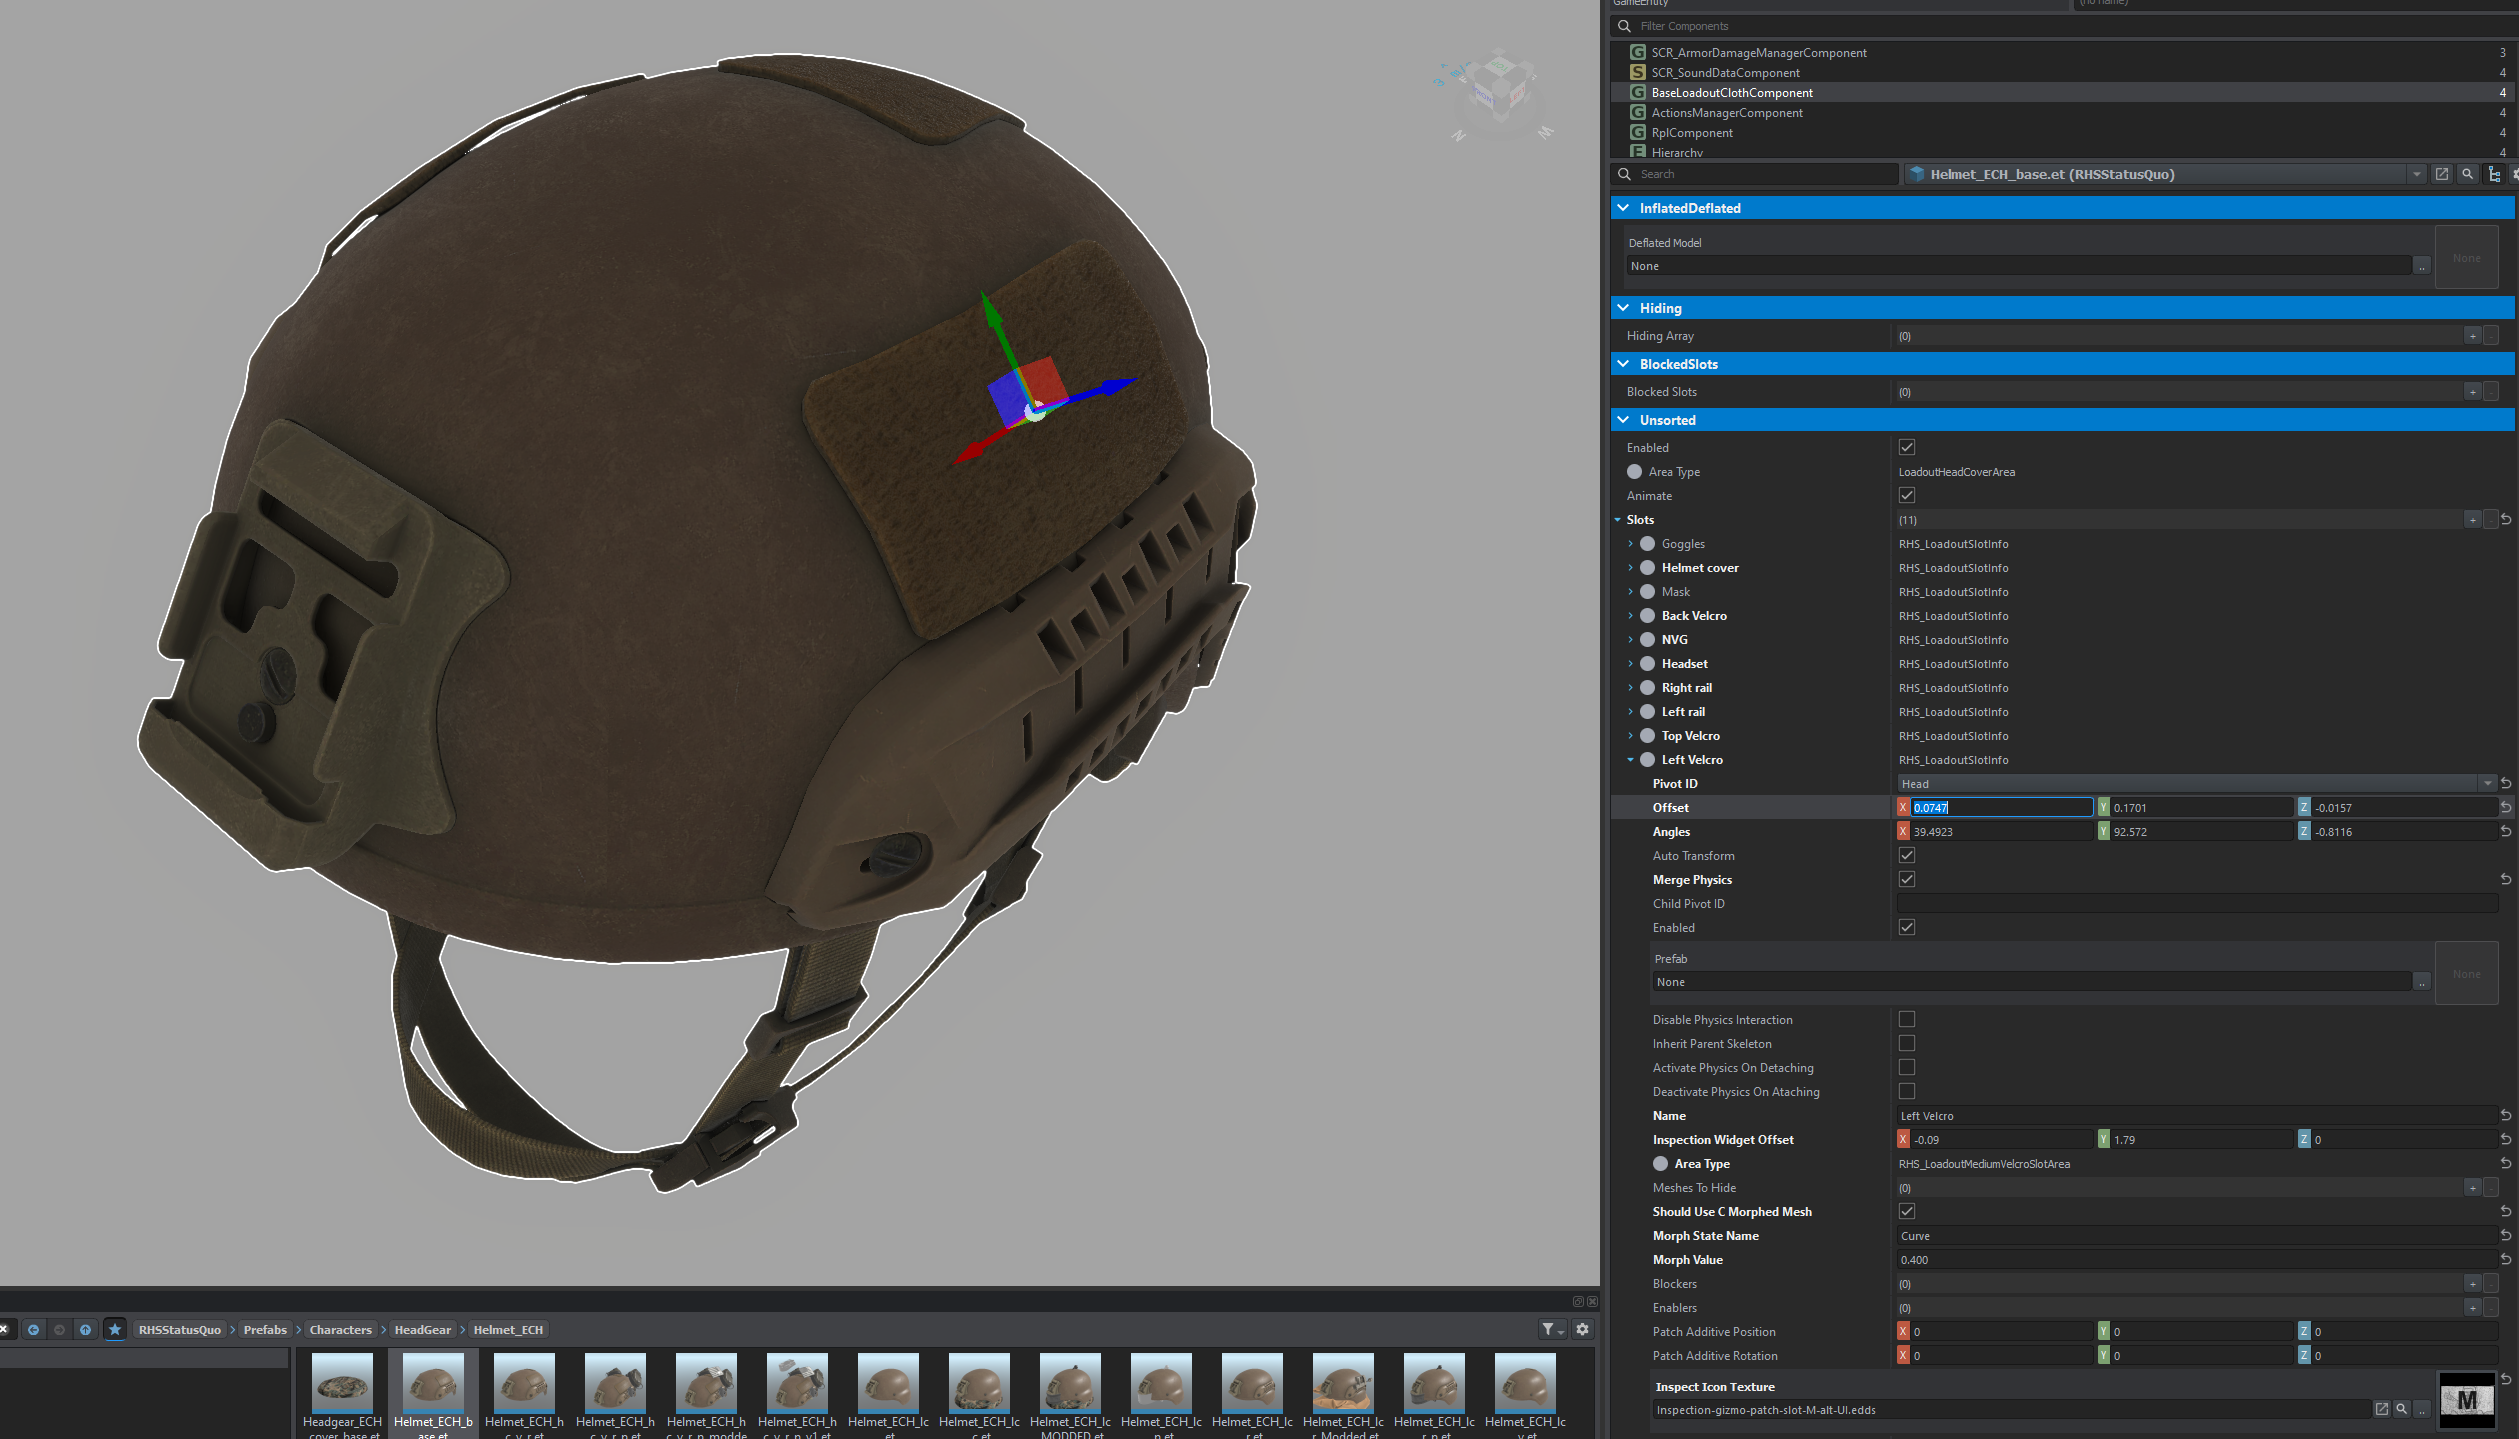Reset the Offset value with revert arrow
The height and width of the screenshot is (1439, 2519).
pos(2506,807)
